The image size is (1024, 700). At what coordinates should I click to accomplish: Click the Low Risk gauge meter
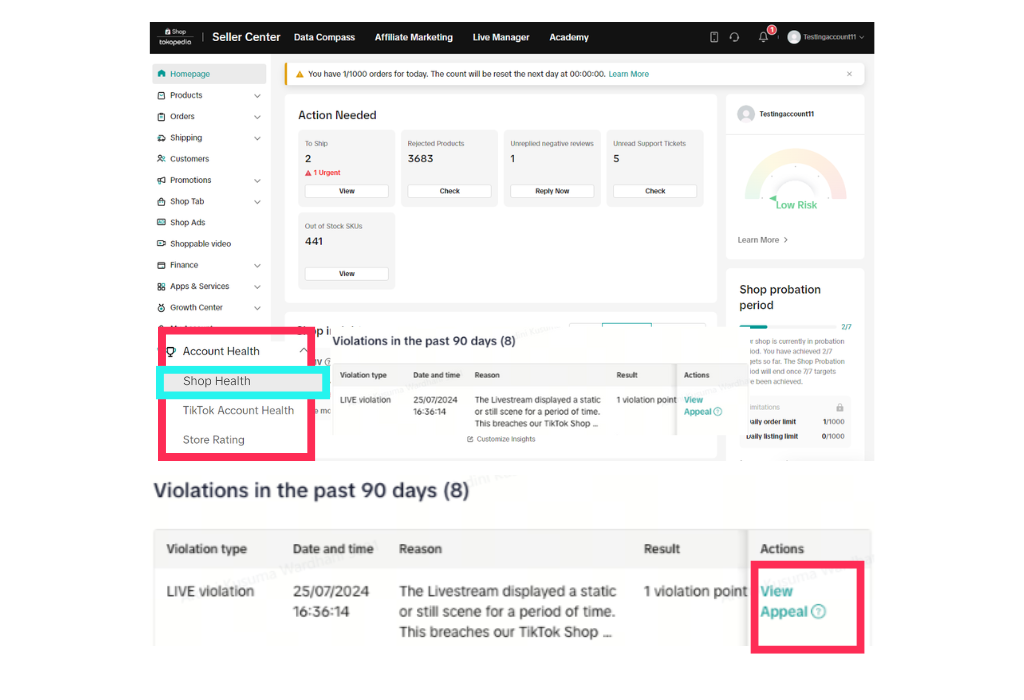tap(796, 180)
